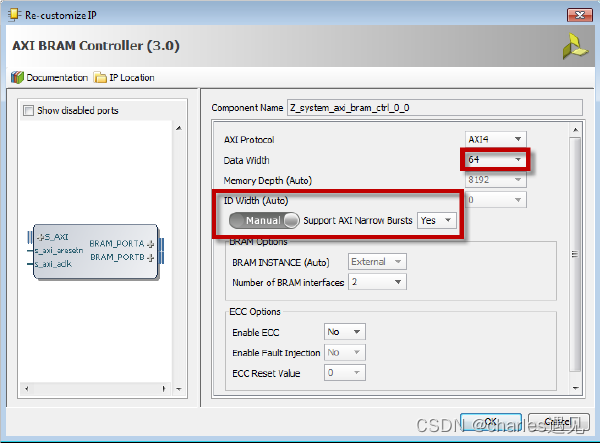Click the Data Width label

coord(246,160)
